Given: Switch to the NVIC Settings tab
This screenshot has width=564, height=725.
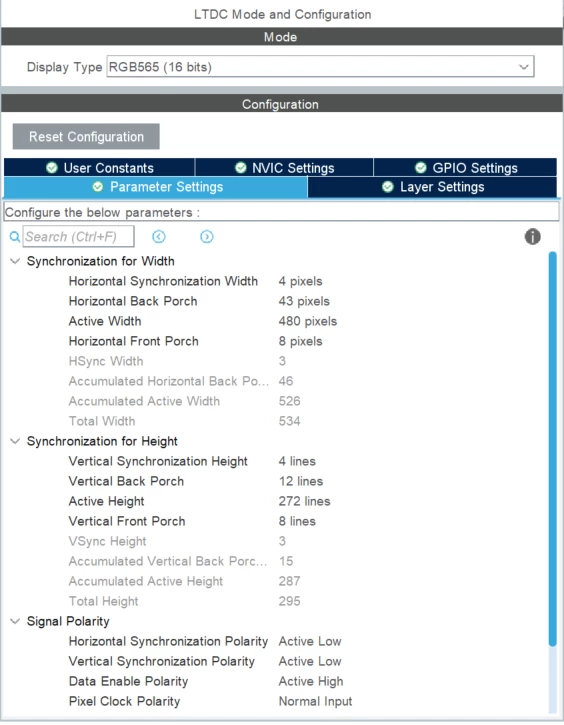Looking at the screenshot, I should click(284, 167).
